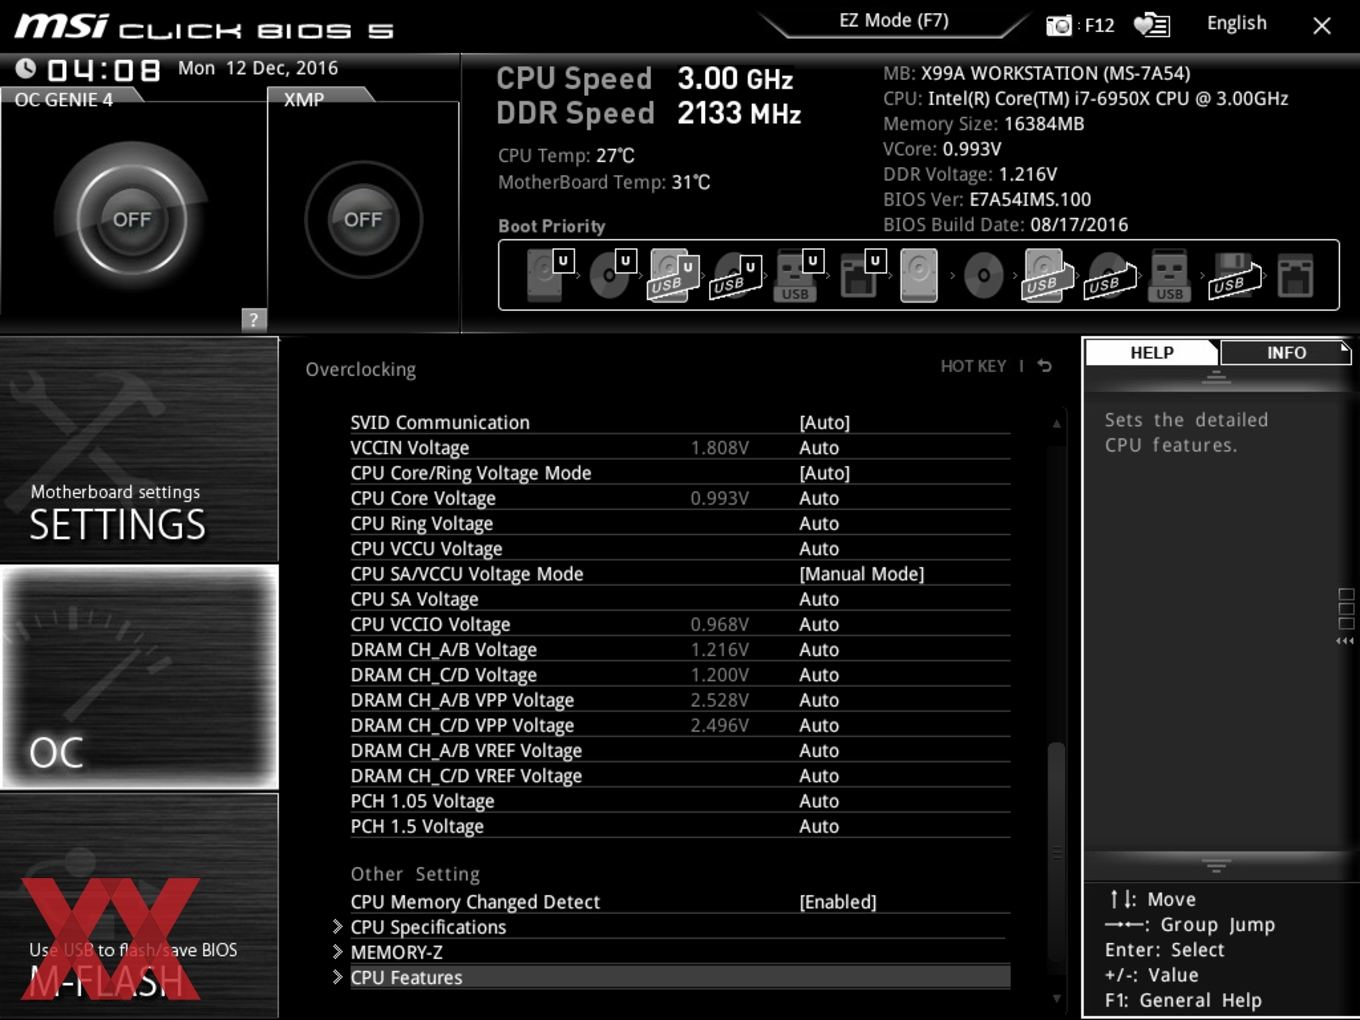
Task: Select the PCH 1.5 Voltage row
Action: pyautogui.click(x=680, y=826)
